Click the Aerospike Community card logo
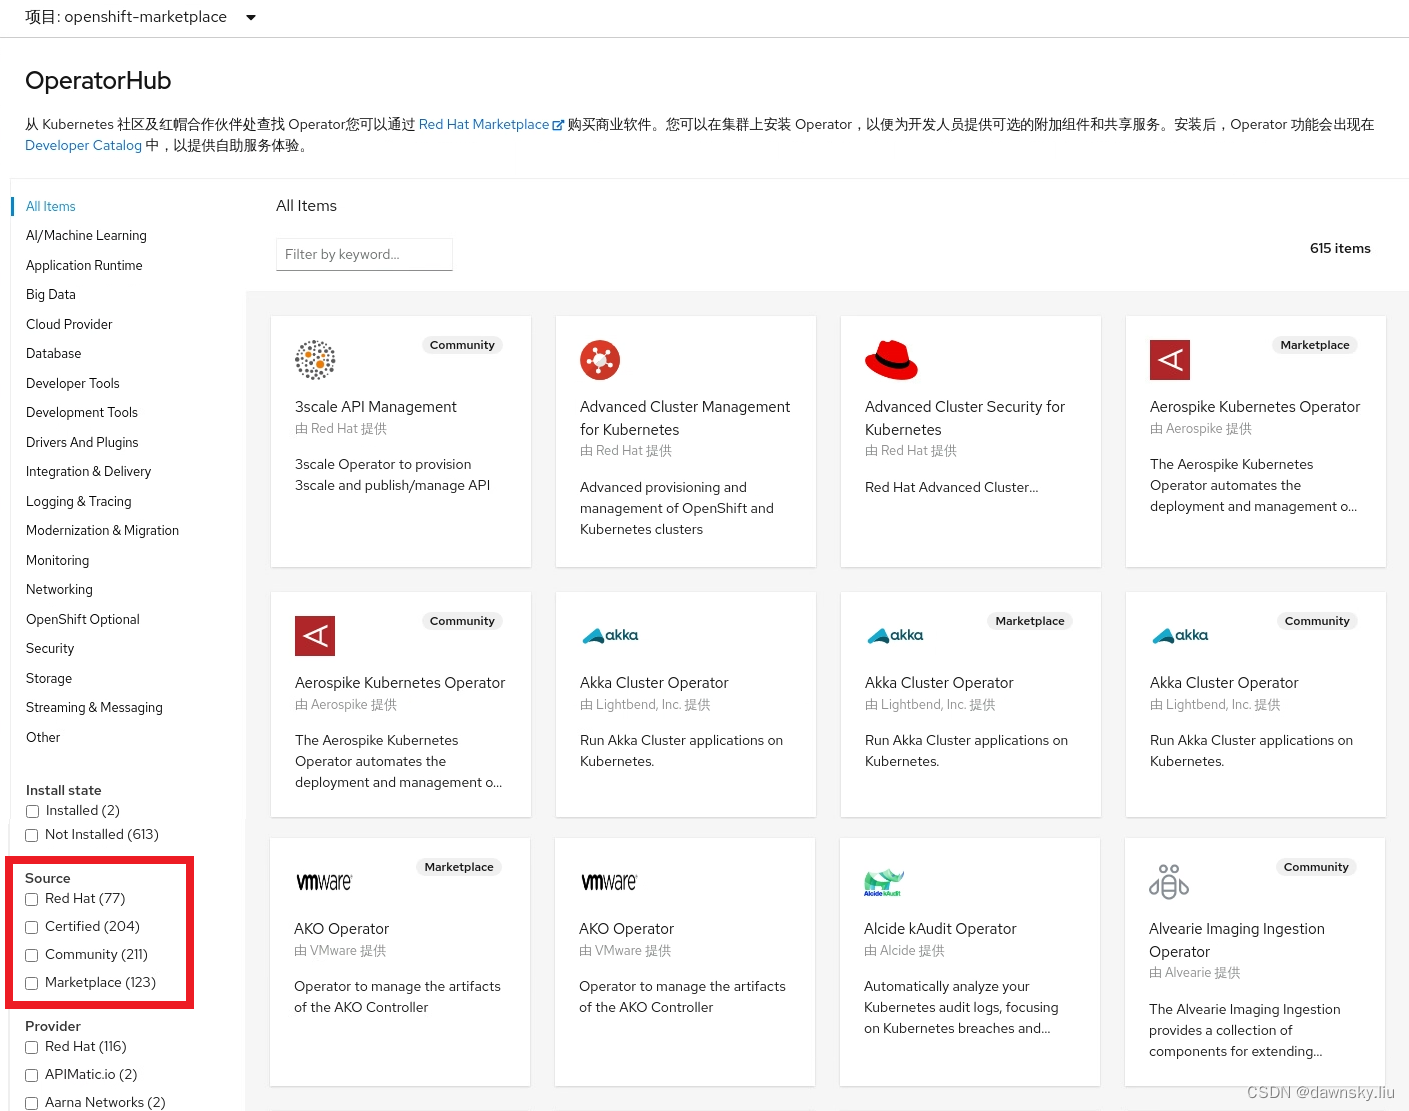This screenshot has height=1111, width=1409. [x=315, y=636]
